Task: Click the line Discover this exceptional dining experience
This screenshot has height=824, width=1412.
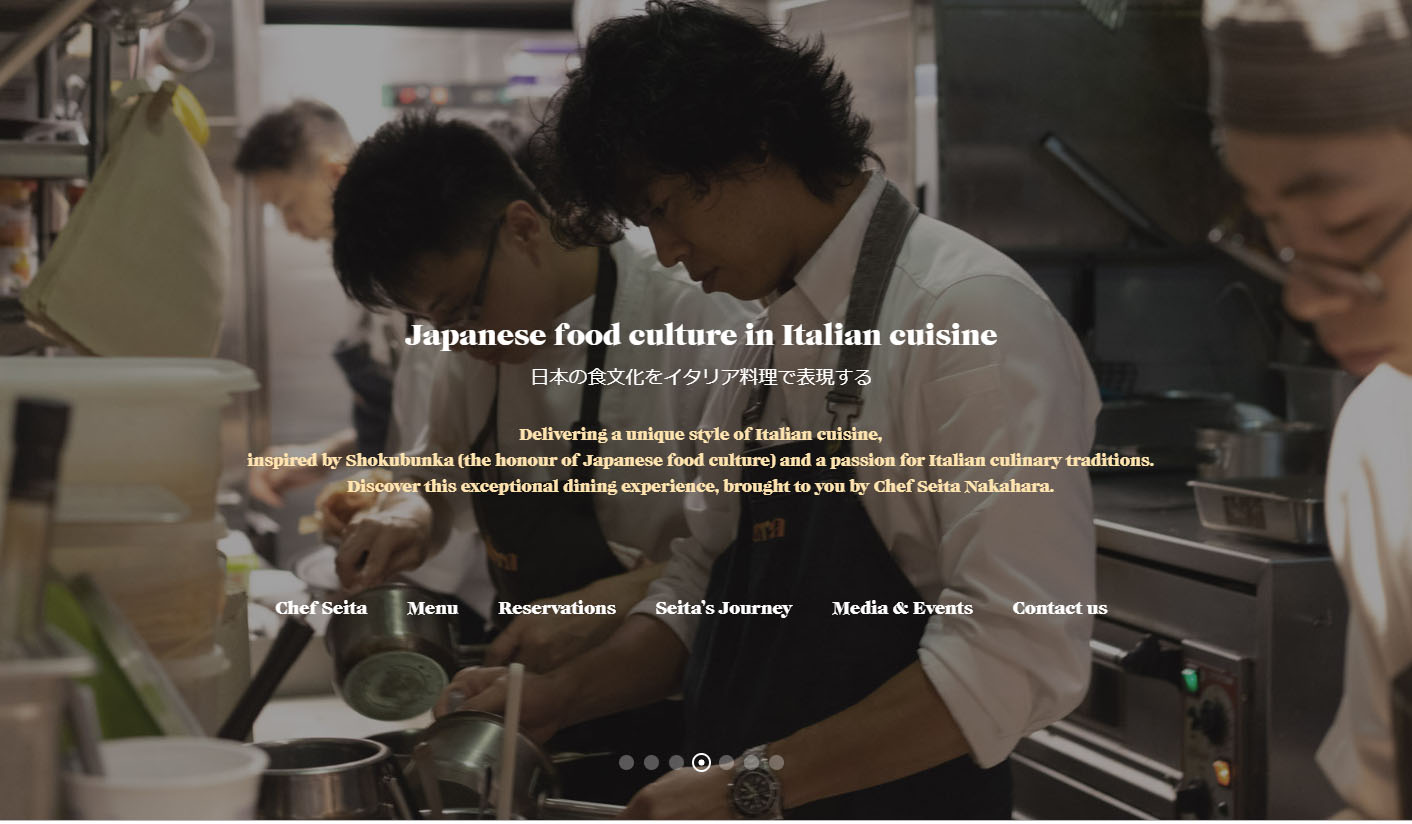Action: (700, 487)
